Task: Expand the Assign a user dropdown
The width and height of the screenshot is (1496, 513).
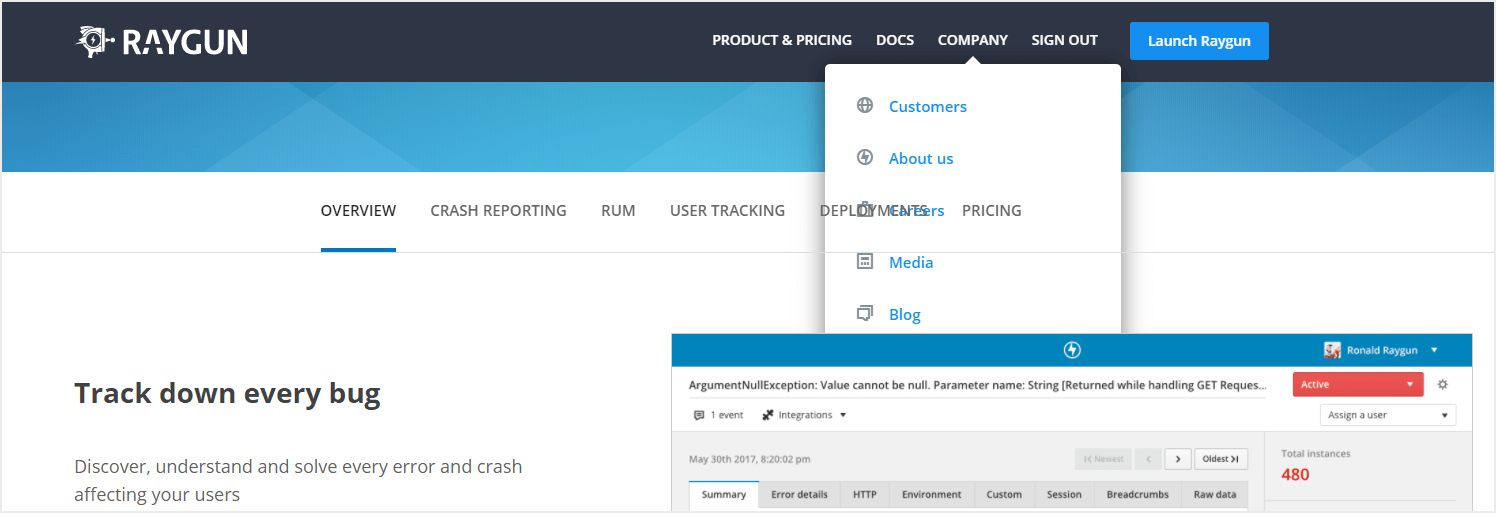Action: coord(1387,415)
